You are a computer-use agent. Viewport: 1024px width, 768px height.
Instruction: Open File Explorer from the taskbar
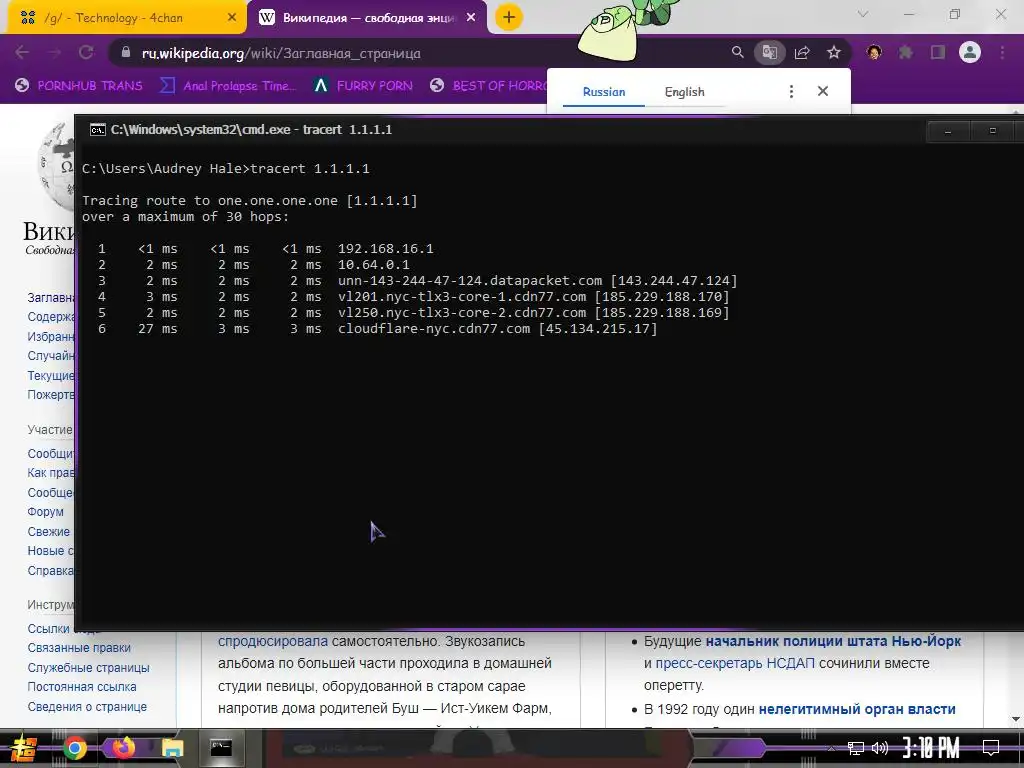(172, 748)
